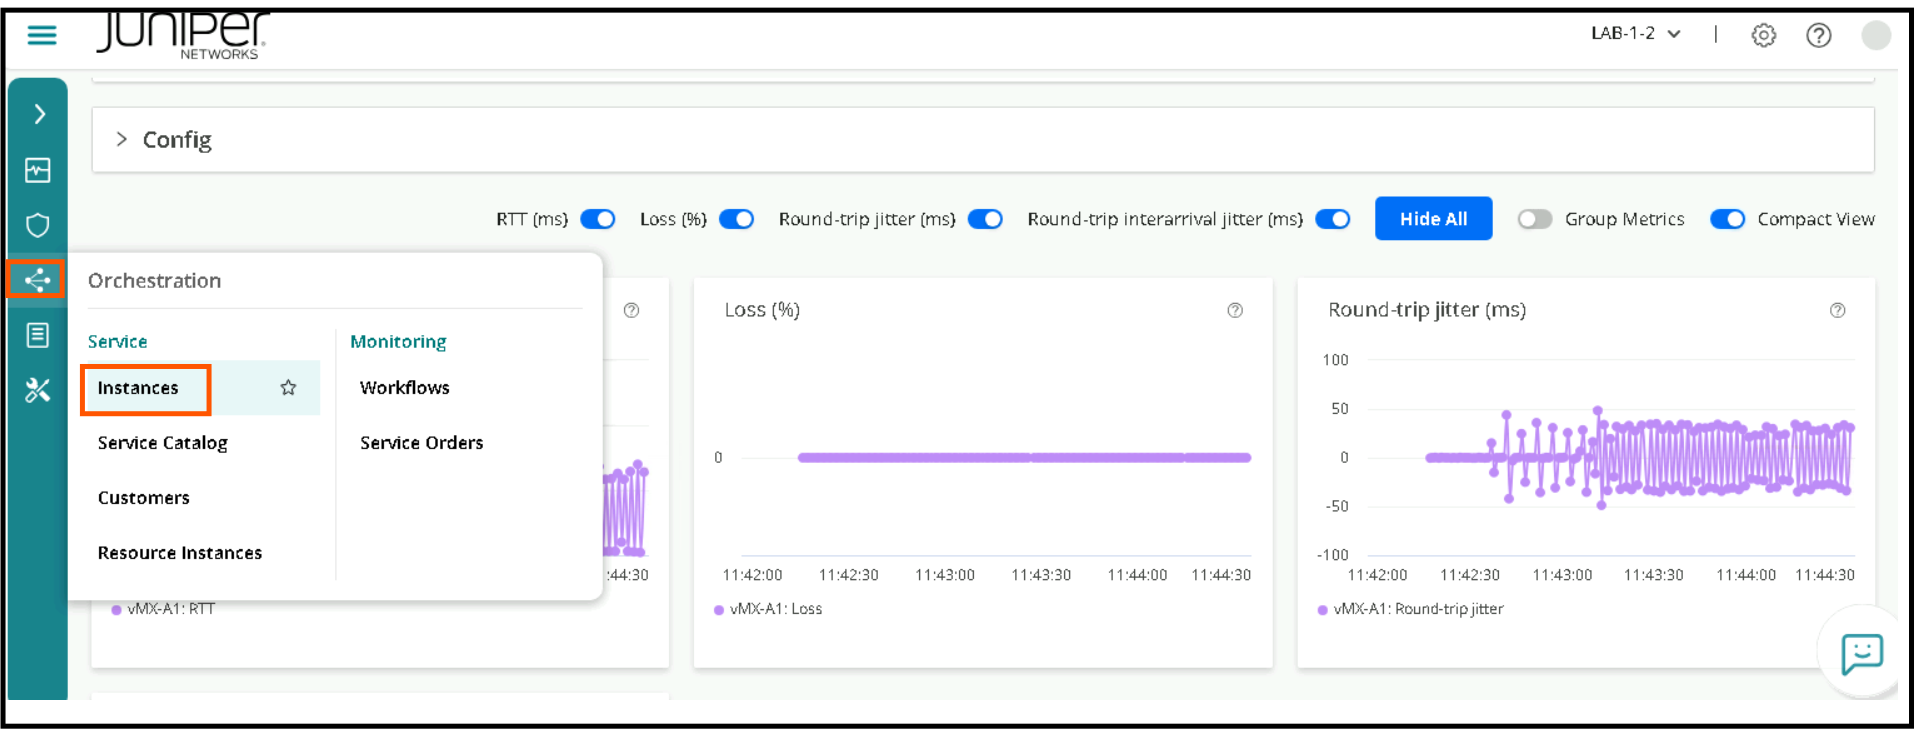Enable the Group Metrics toggle
This screenshot has width=1915, height=730.
(x=1534, y=219)
